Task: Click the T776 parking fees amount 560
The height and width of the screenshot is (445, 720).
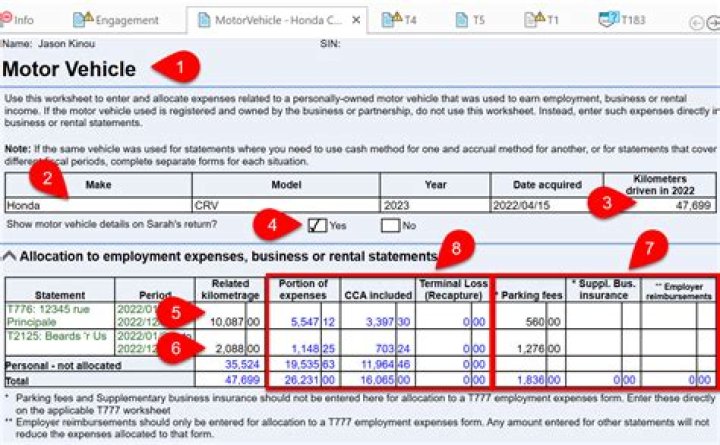Action: click(x=530, y=323)
